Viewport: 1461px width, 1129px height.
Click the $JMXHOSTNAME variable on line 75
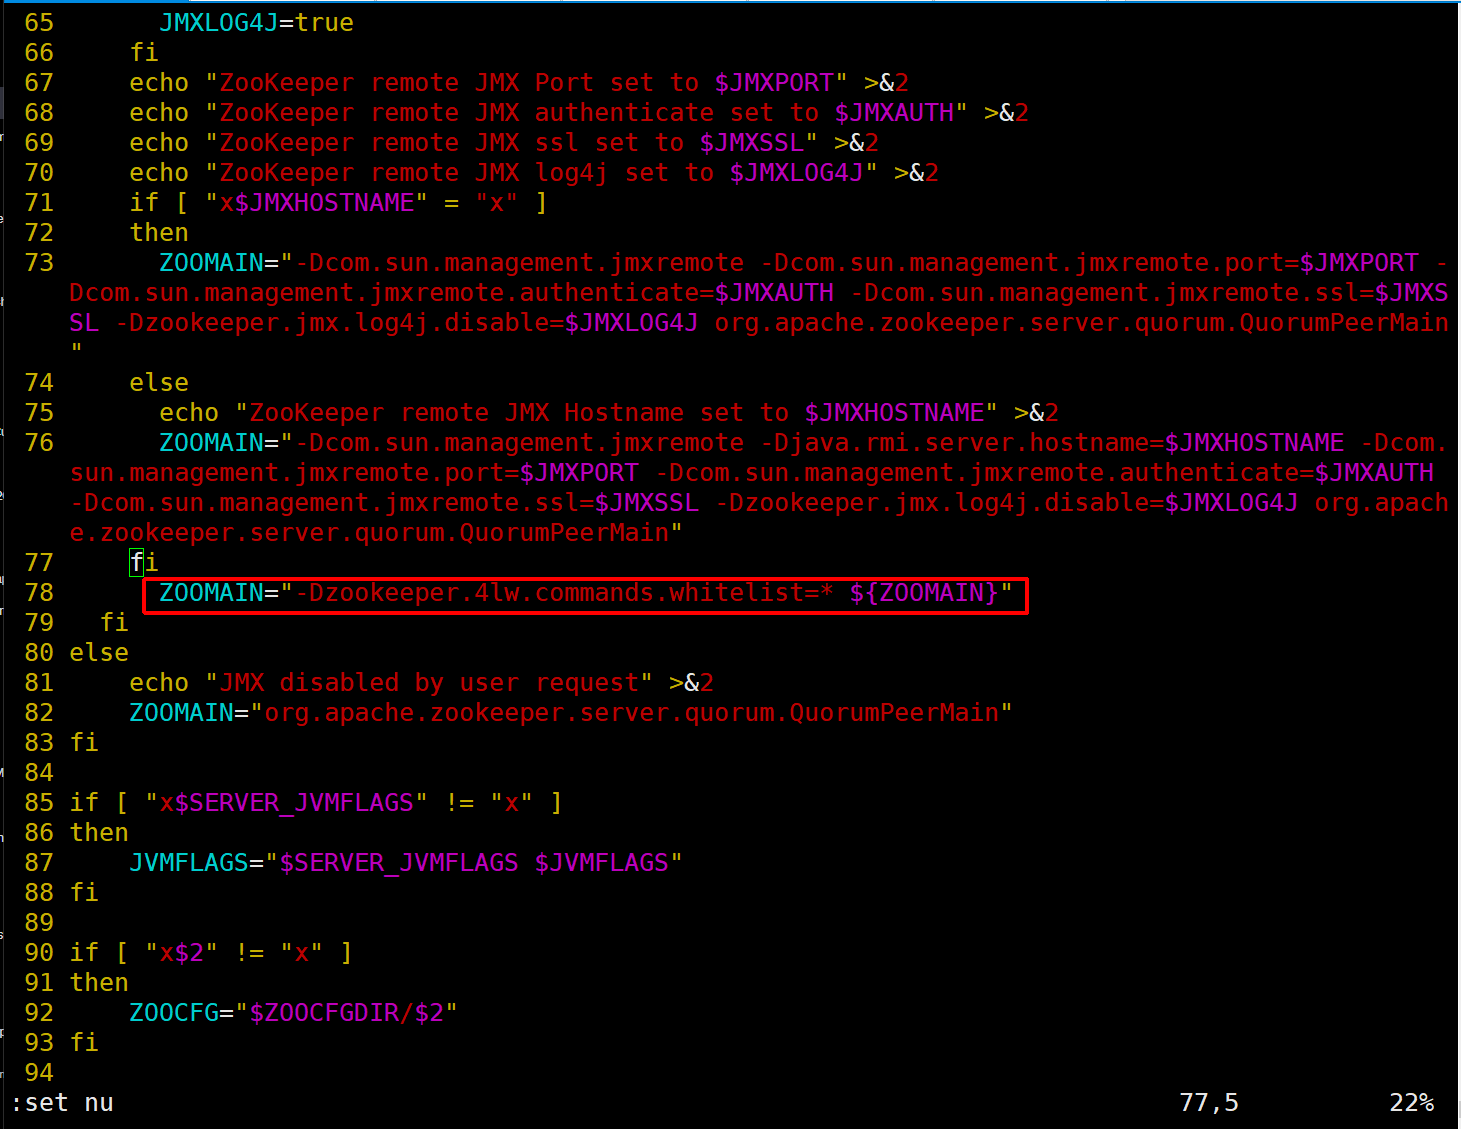pos(894,413)
